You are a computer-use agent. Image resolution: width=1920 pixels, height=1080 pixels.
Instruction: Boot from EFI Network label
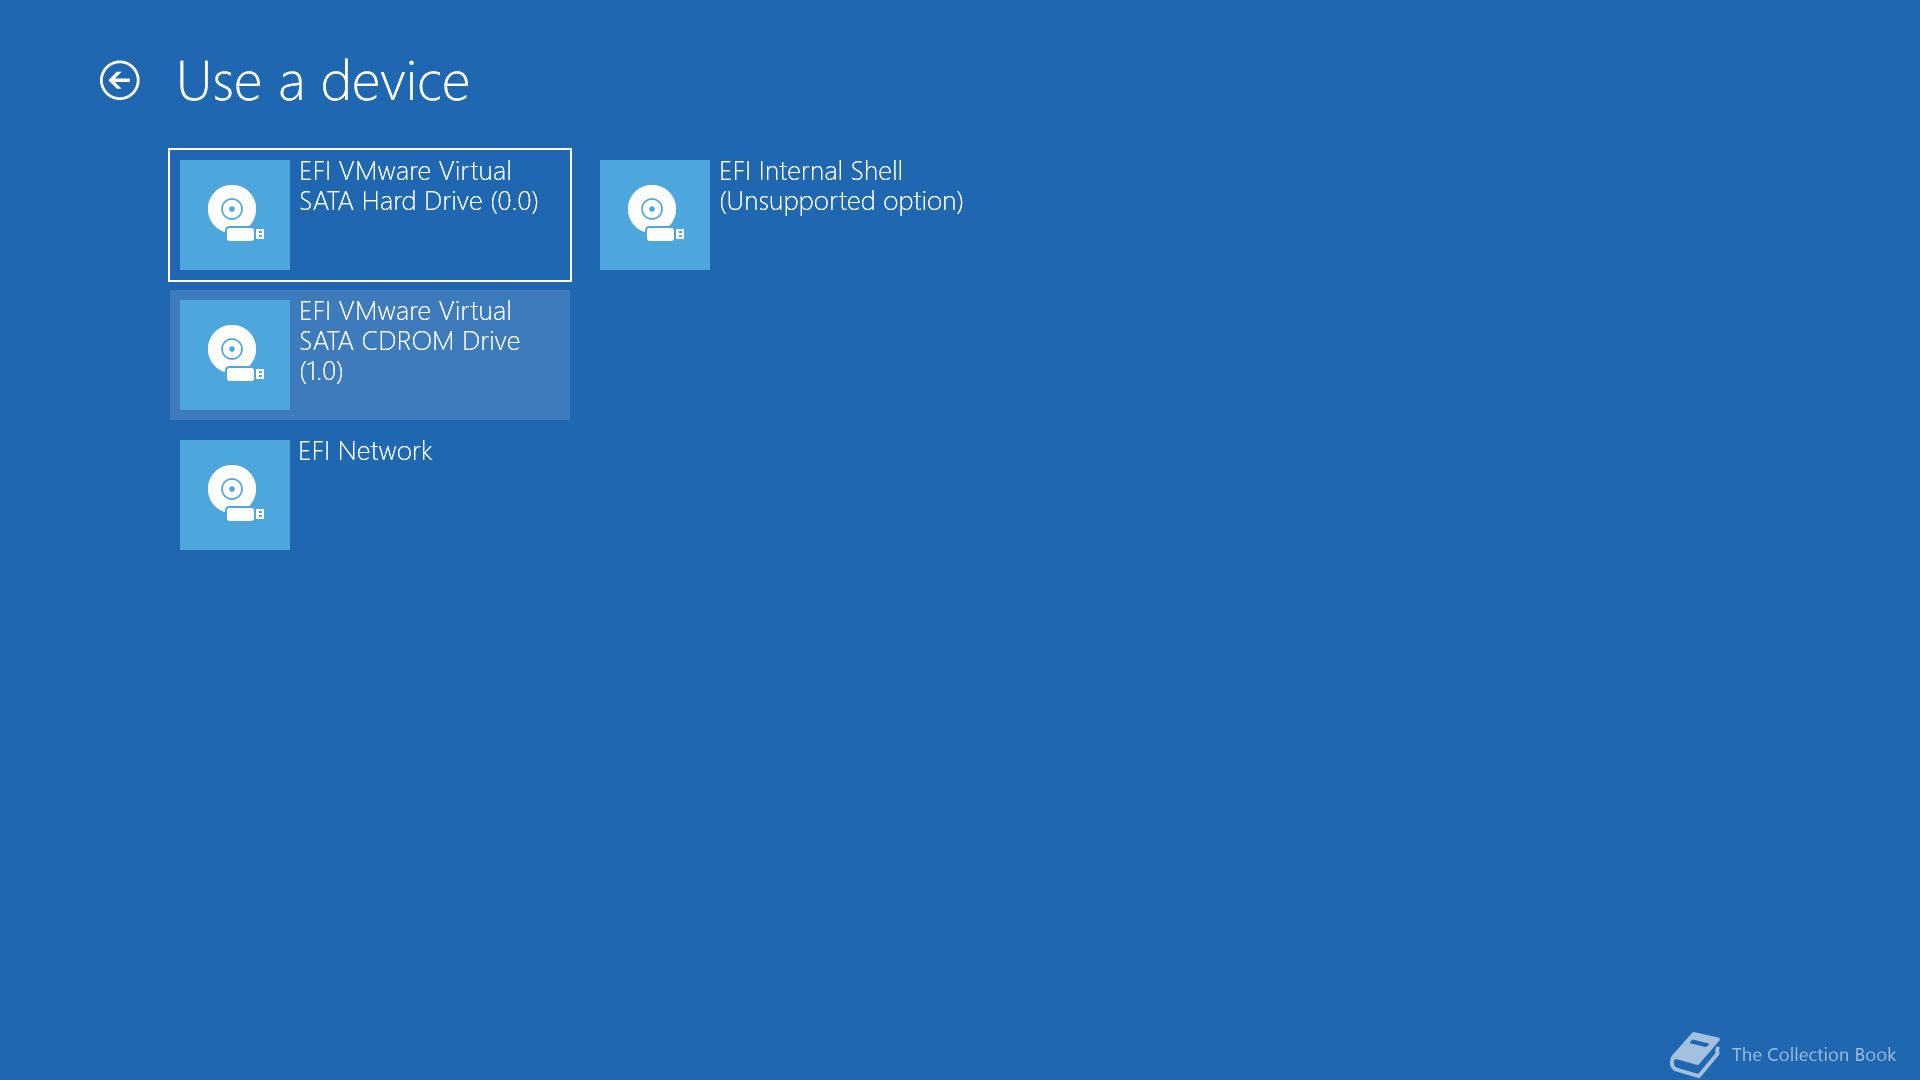365,451
